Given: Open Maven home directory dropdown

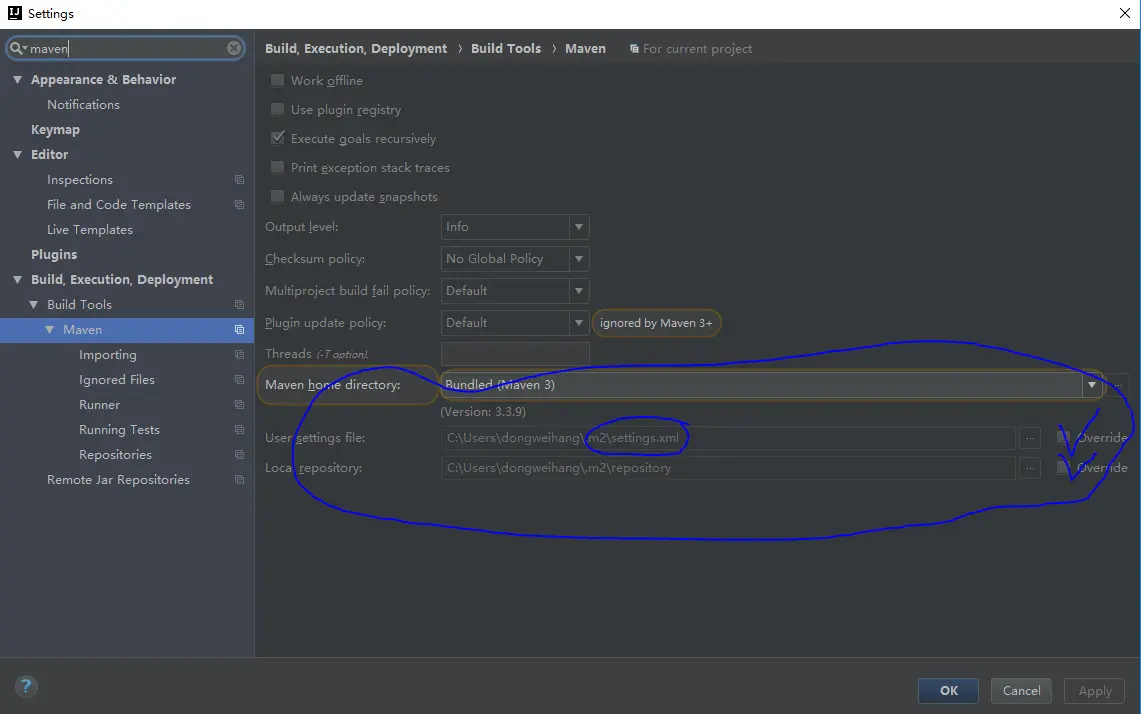Looking at the screenshot, I should click(1092, 385).
